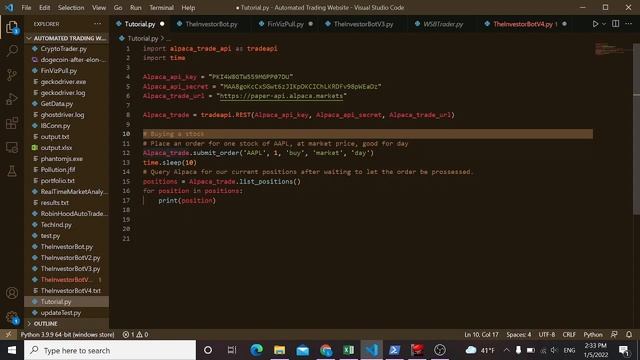Switch to the FinVizPull.py tab

coord(285,24)
